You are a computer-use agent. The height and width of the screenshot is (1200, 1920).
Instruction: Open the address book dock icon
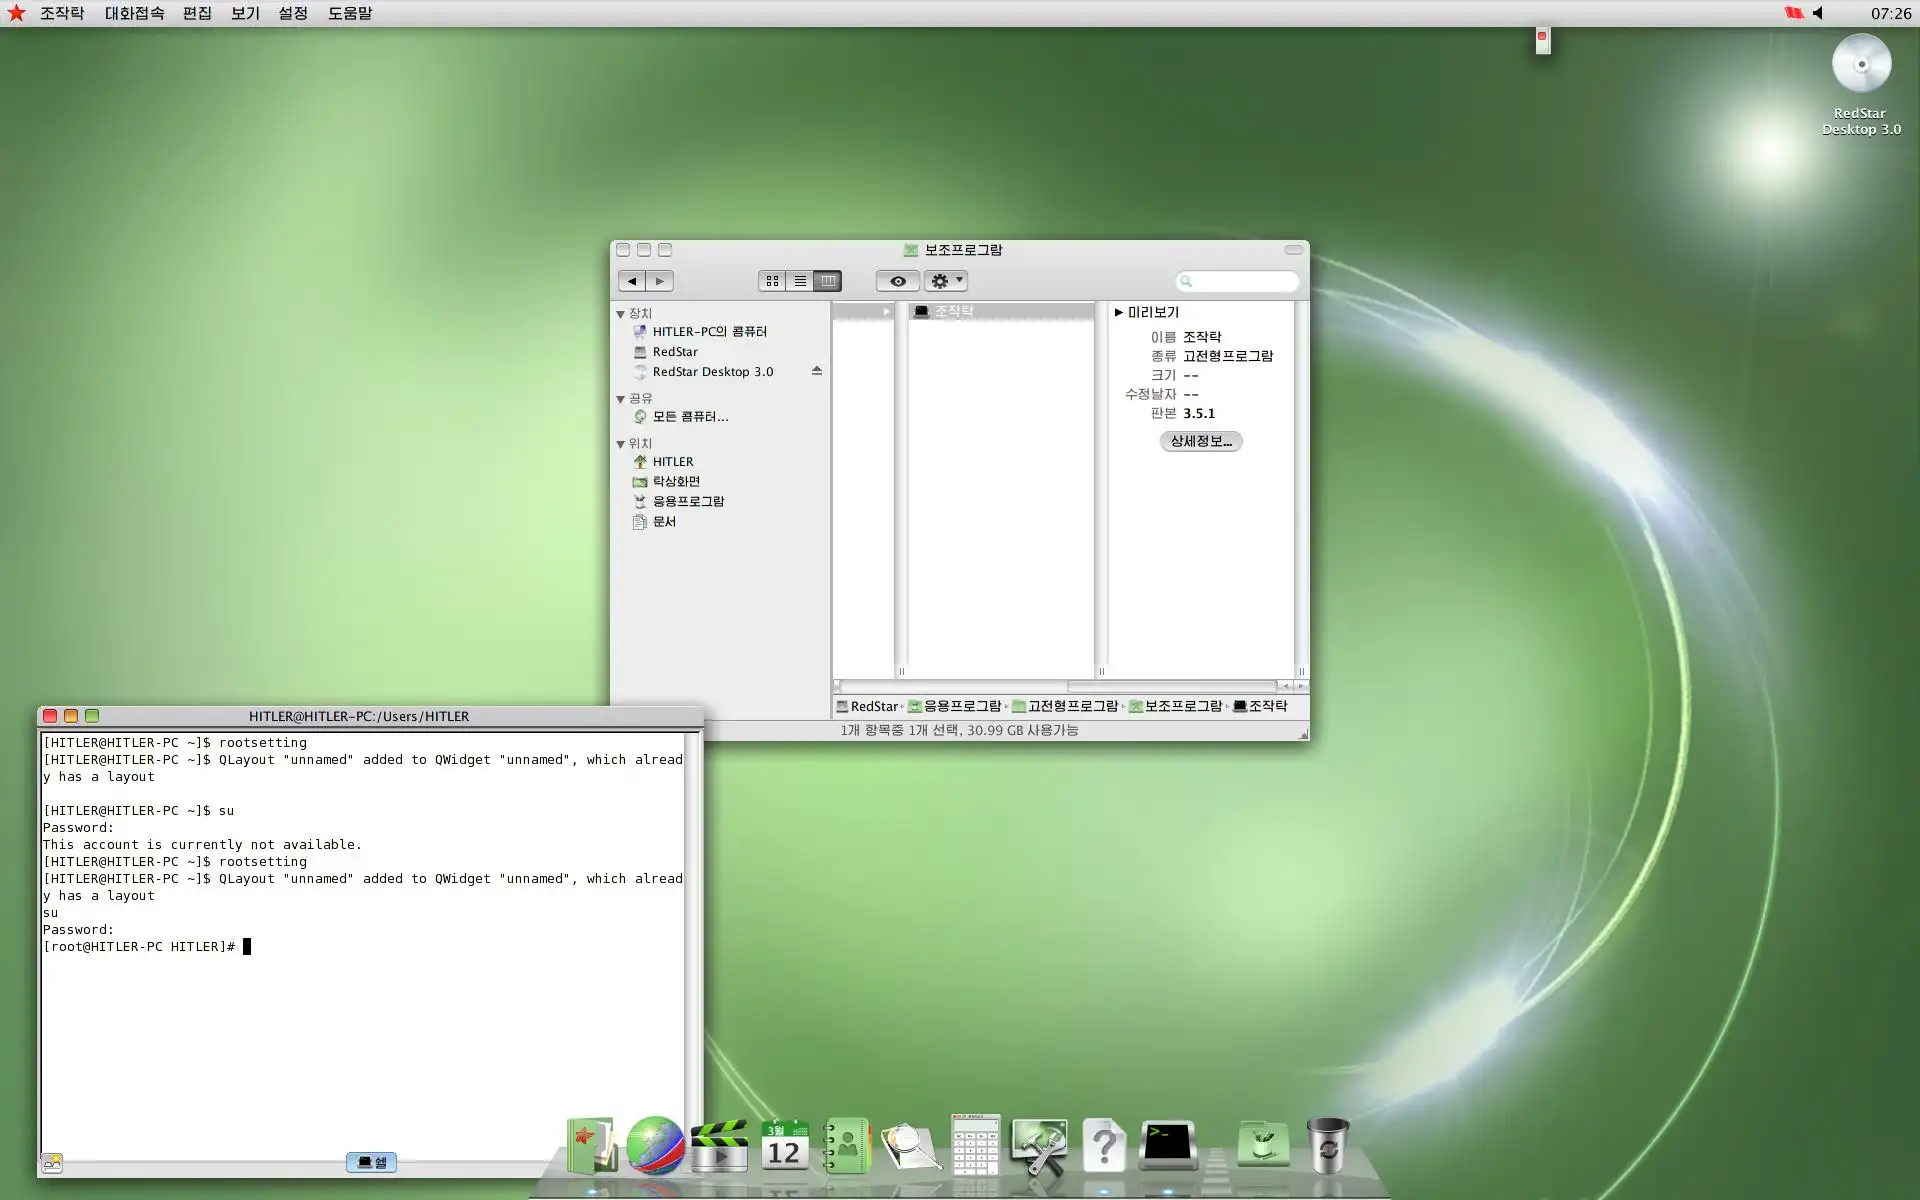click(847, 1146)
